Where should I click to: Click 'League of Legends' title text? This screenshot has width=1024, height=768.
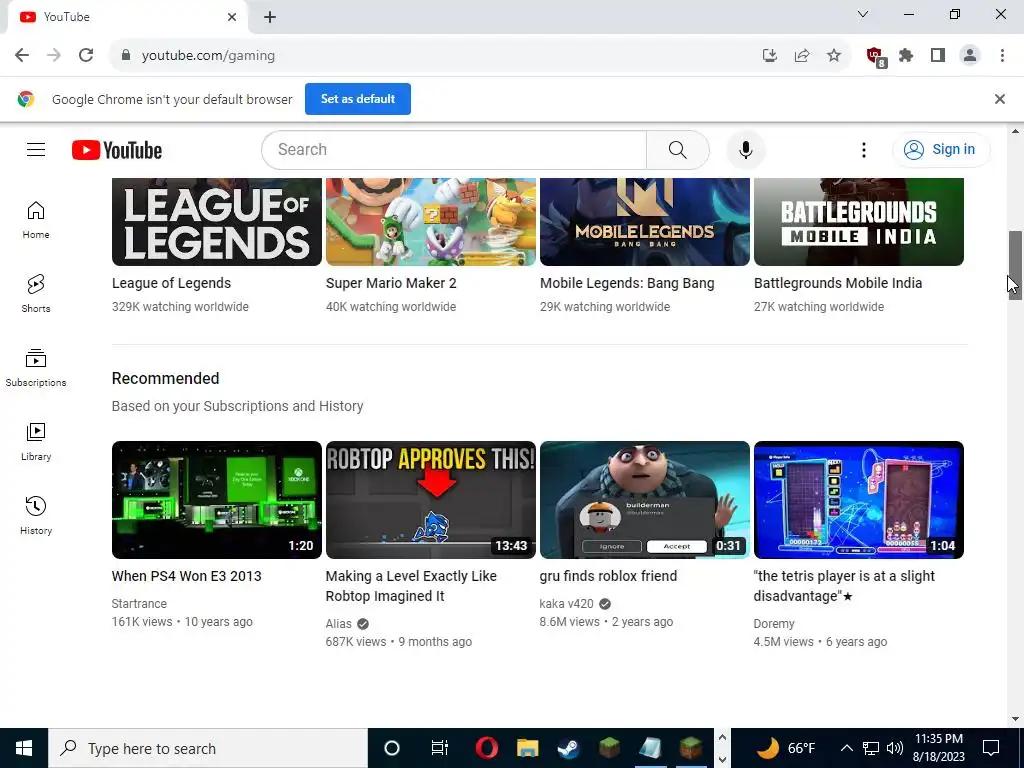(x=171, y=283)
